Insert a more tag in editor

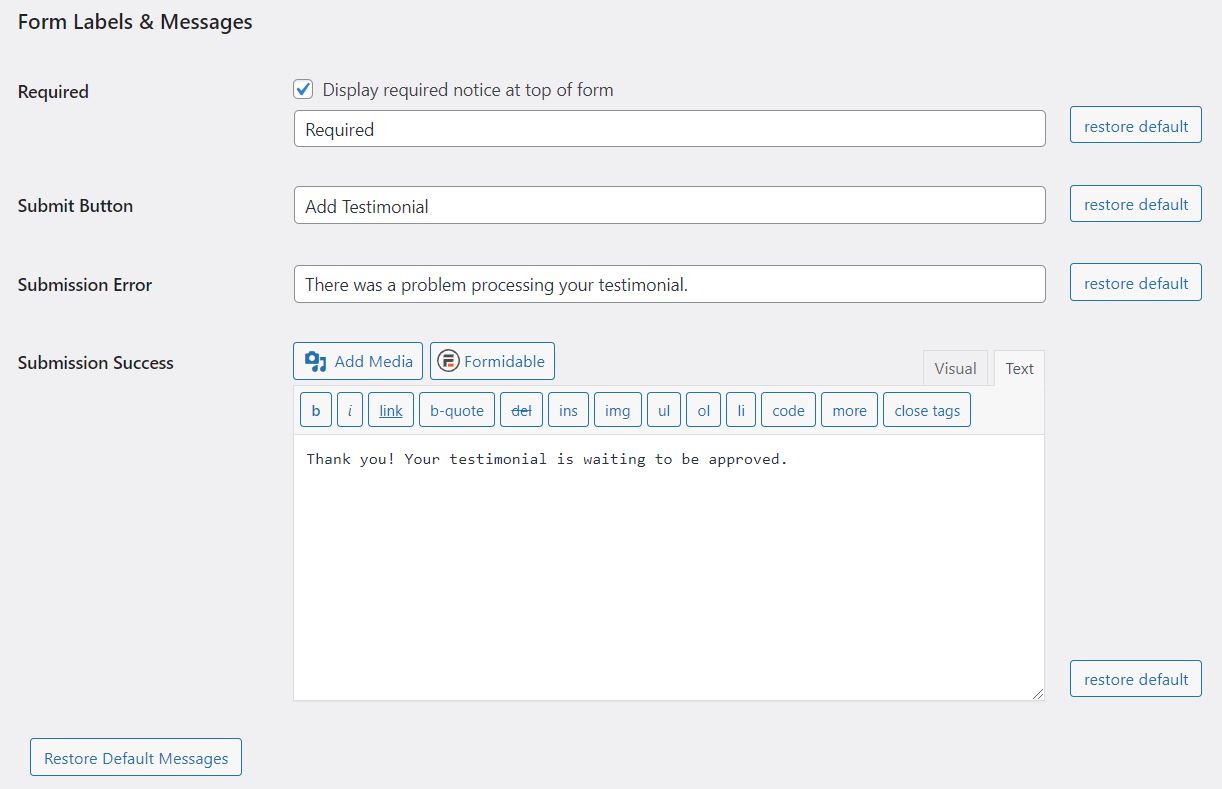(849, 410)
